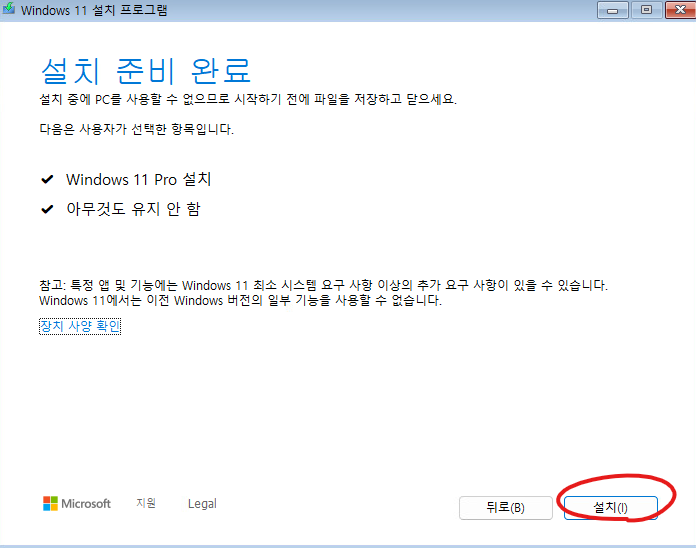Viewport: 696px width, 548px height.
Task: Click the checkmark beside Windows 11 Pro 설치
Action: point(47,180)
